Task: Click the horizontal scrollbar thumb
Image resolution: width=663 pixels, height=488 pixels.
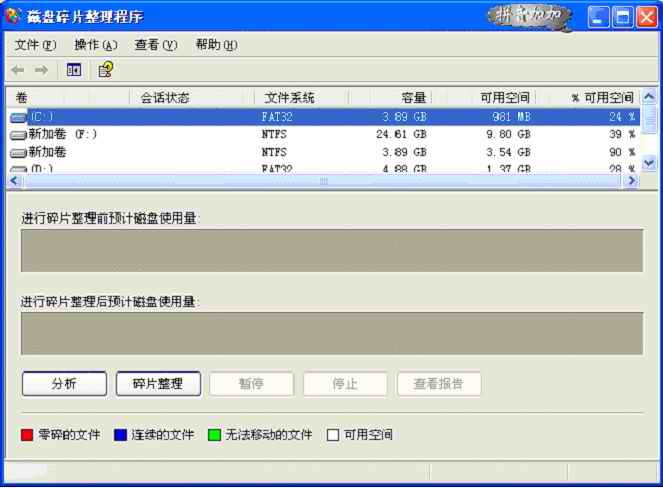Action: click(x=323, y=181)
